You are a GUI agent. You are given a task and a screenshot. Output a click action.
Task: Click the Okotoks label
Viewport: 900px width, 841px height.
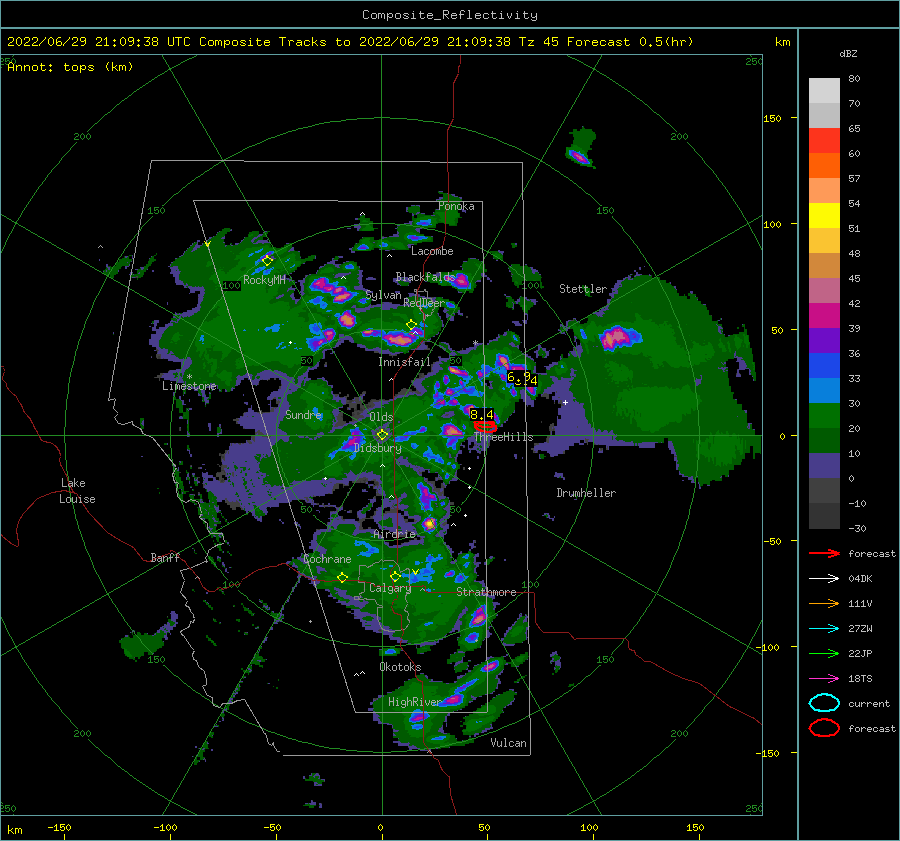click(400, 667)
